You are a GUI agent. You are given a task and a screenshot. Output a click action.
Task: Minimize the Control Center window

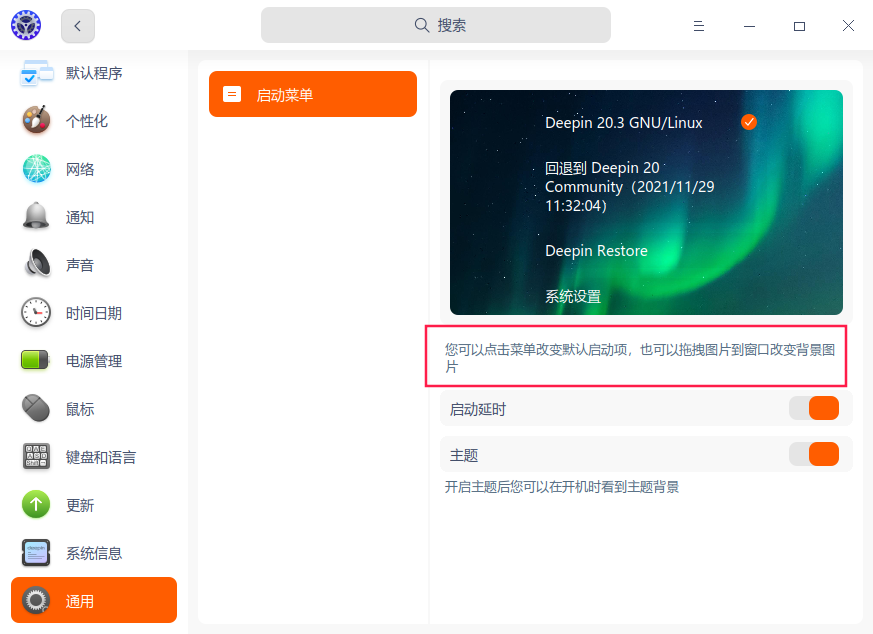click(749, 26)
